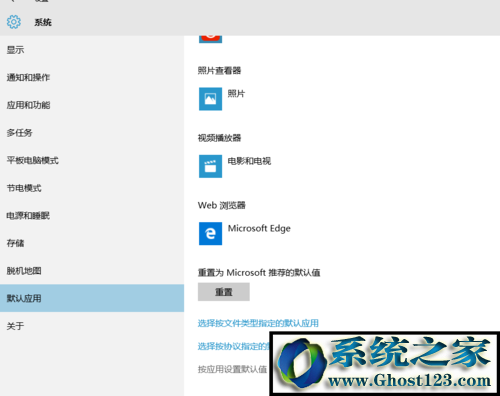Click the 系统 header title

43,22
